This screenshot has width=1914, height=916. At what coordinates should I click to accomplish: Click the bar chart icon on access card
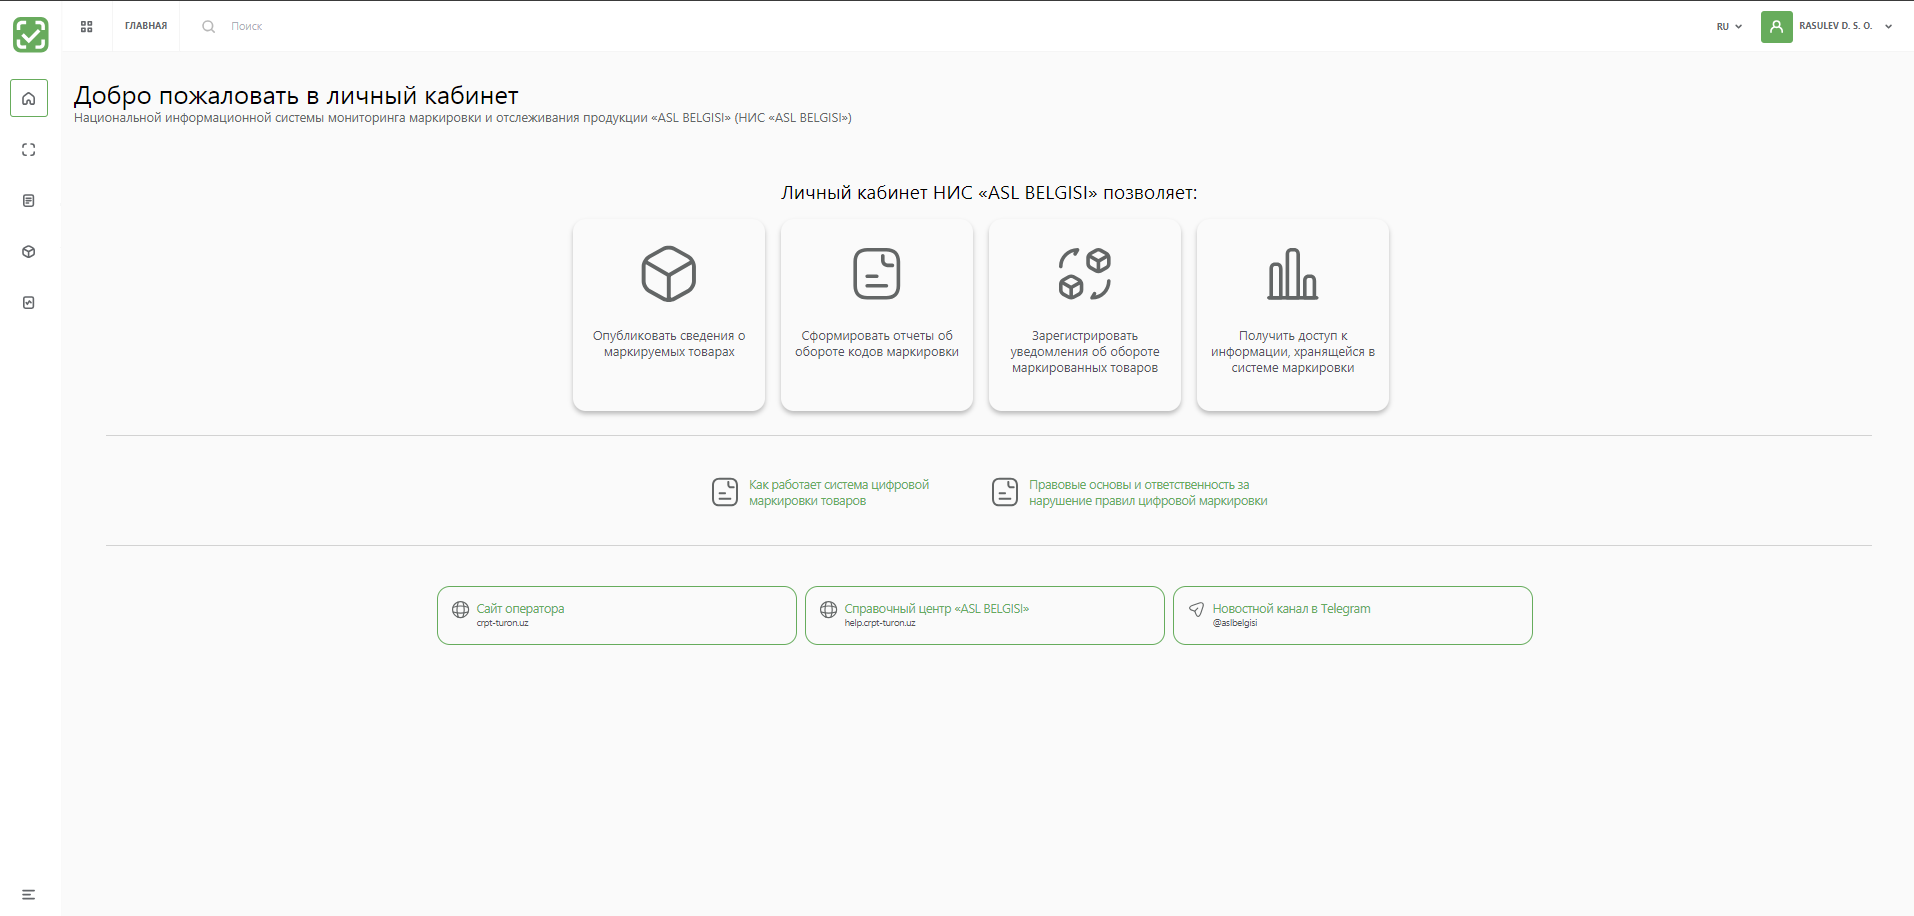[x=1293, y=274]
